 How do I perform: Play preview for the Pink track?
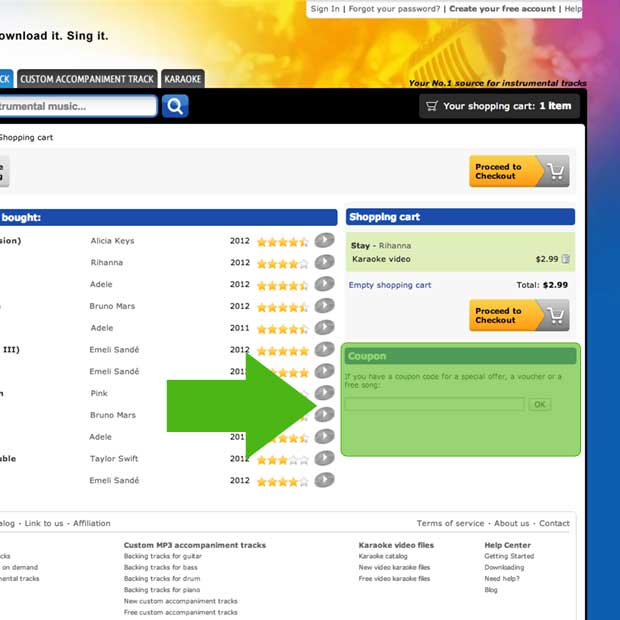point(324,393)
